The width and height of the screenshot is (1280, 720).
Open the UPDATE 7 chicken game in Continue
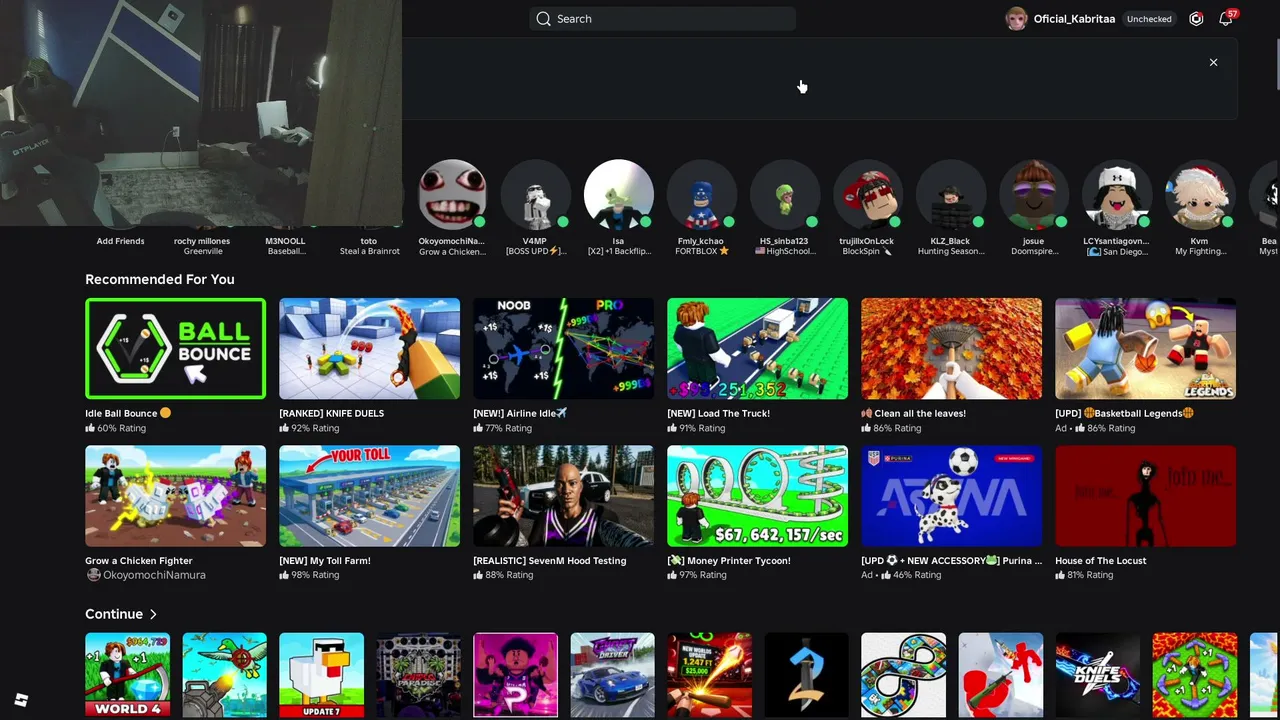322,675
